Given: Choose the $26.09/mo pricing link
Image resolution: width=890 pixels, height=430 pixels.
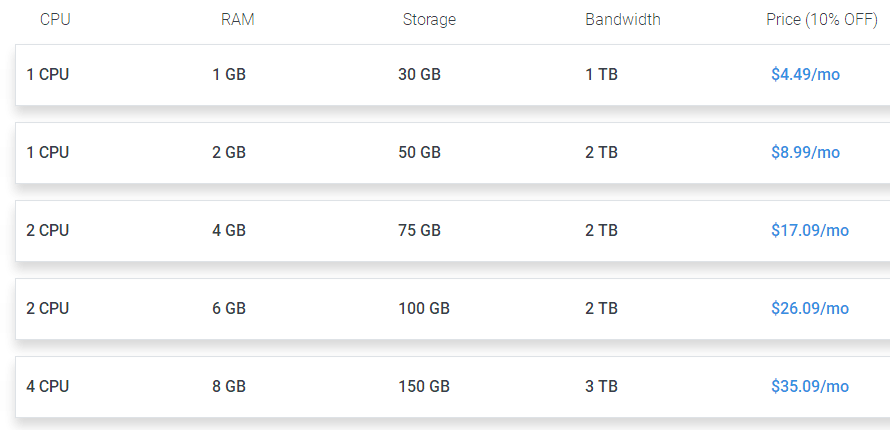Looking at the screenshot, I should tap(809, 308).
